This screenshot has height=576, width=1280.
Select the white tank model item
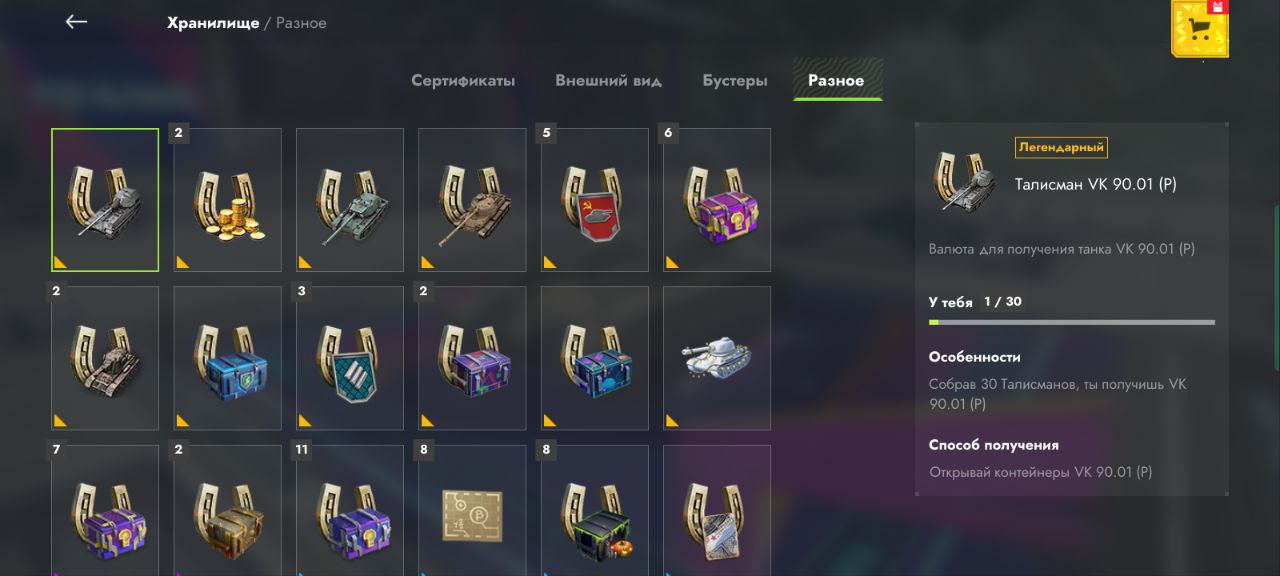[x=717, y=358]
